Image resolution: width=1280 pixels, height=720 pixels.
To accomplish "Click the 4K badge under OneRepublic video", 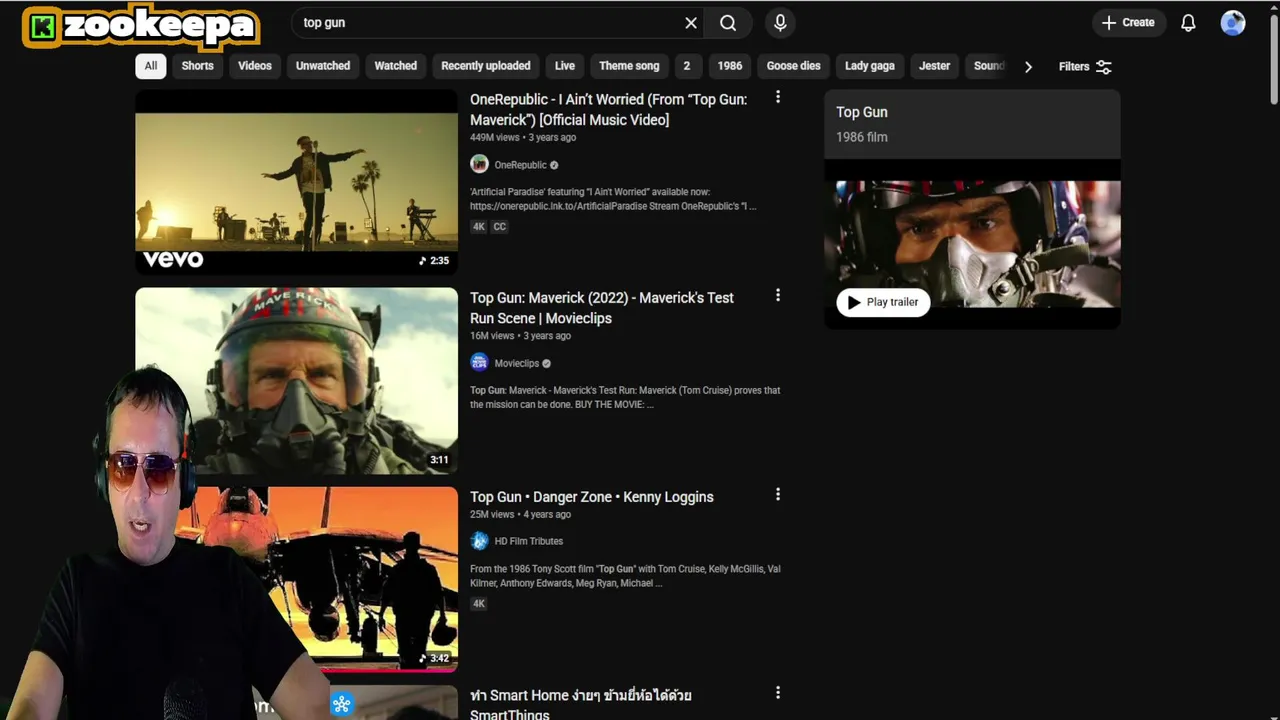I will (x=479, y=227).
